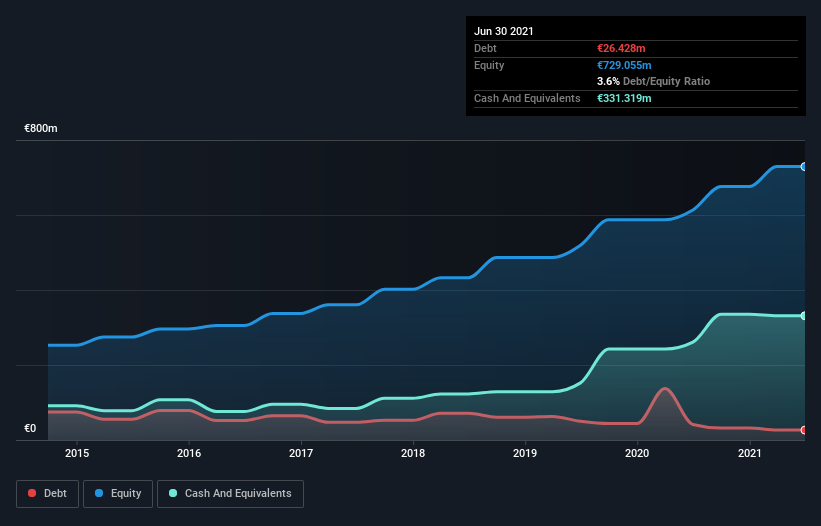Click the €0 y-axis label
This screenshot has height=526, width=821.
30,428
